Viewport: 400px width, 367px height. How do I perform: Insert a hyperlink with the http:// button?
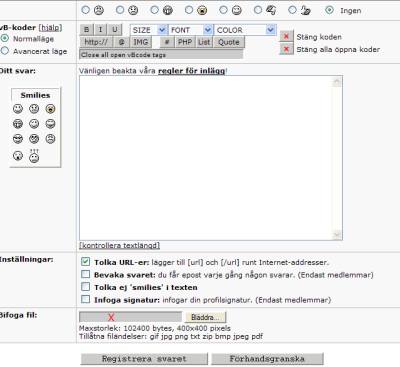96,42
